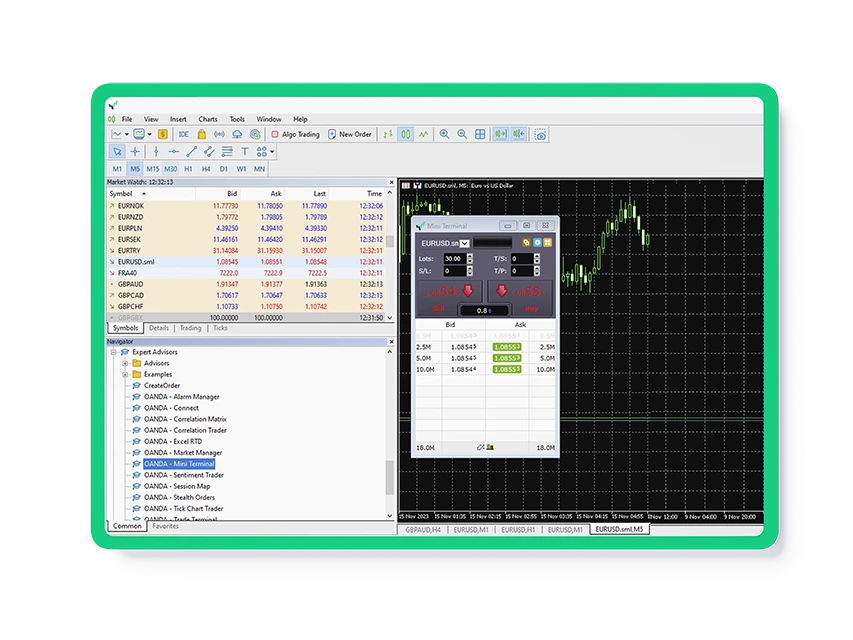Image resolution: width=853 pixels, height=640 pixels.
Task: Select the crosshair cursor tool
Action: point(135,152)
